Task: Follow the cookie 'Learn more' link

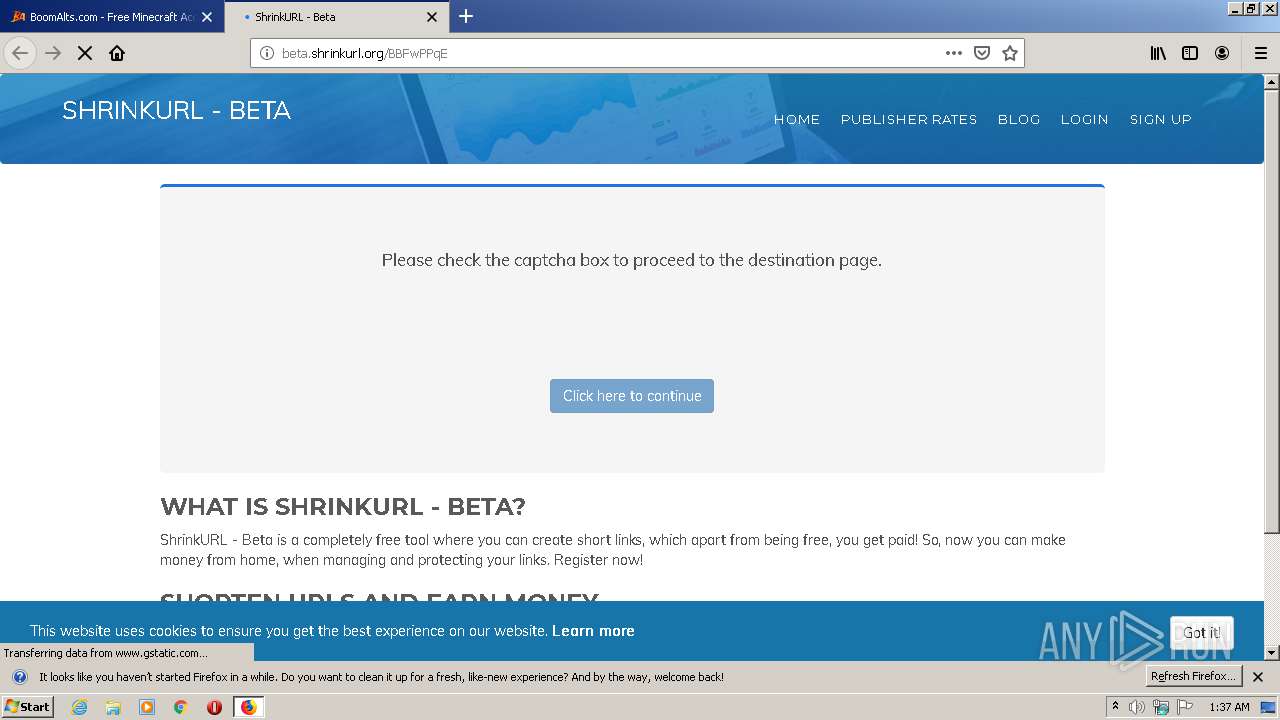Action: click(x=593, y=631)
